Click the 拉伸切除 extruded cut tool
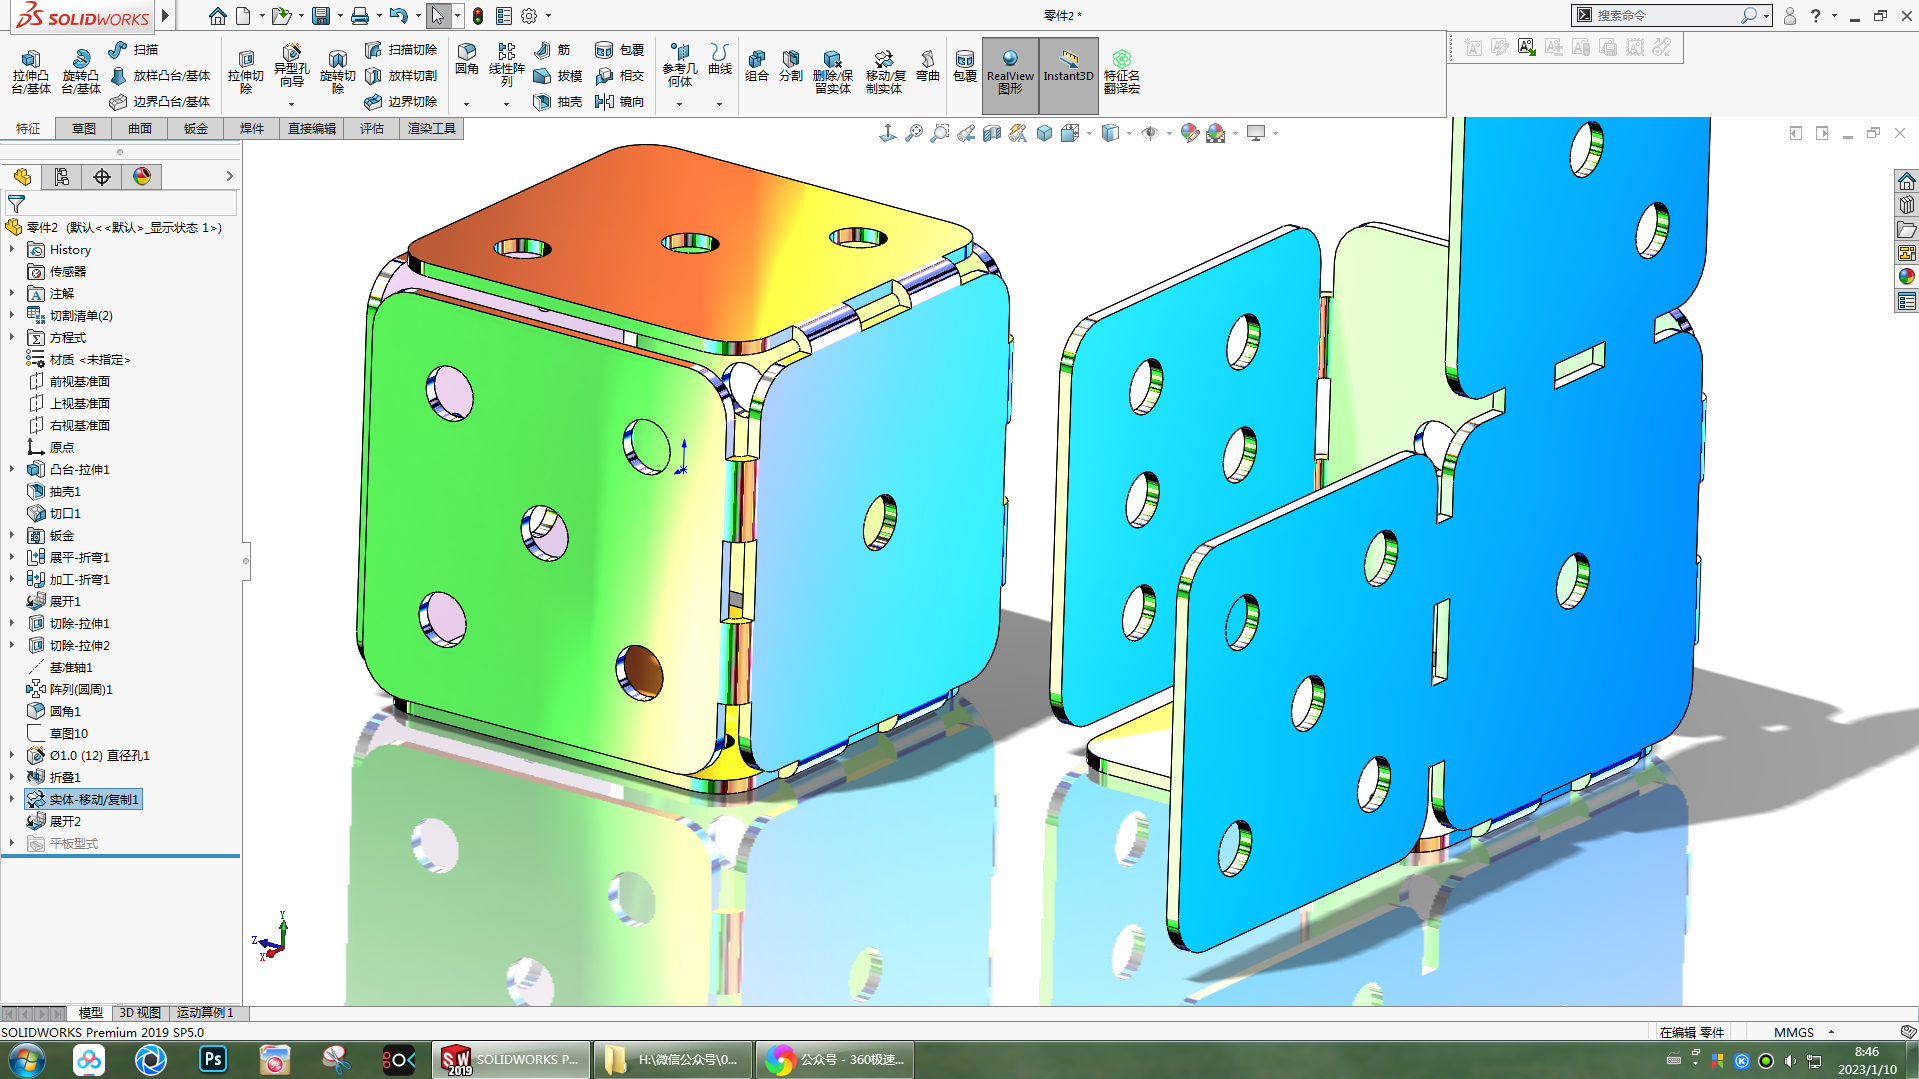This screenshot has width=1919, height=1079. point(245,70)
